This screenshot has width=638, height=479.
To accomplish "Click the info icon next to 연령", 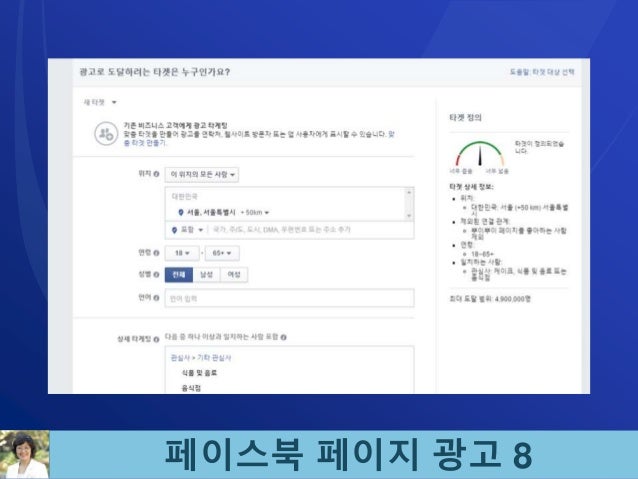I will click(x=156, y=253).
